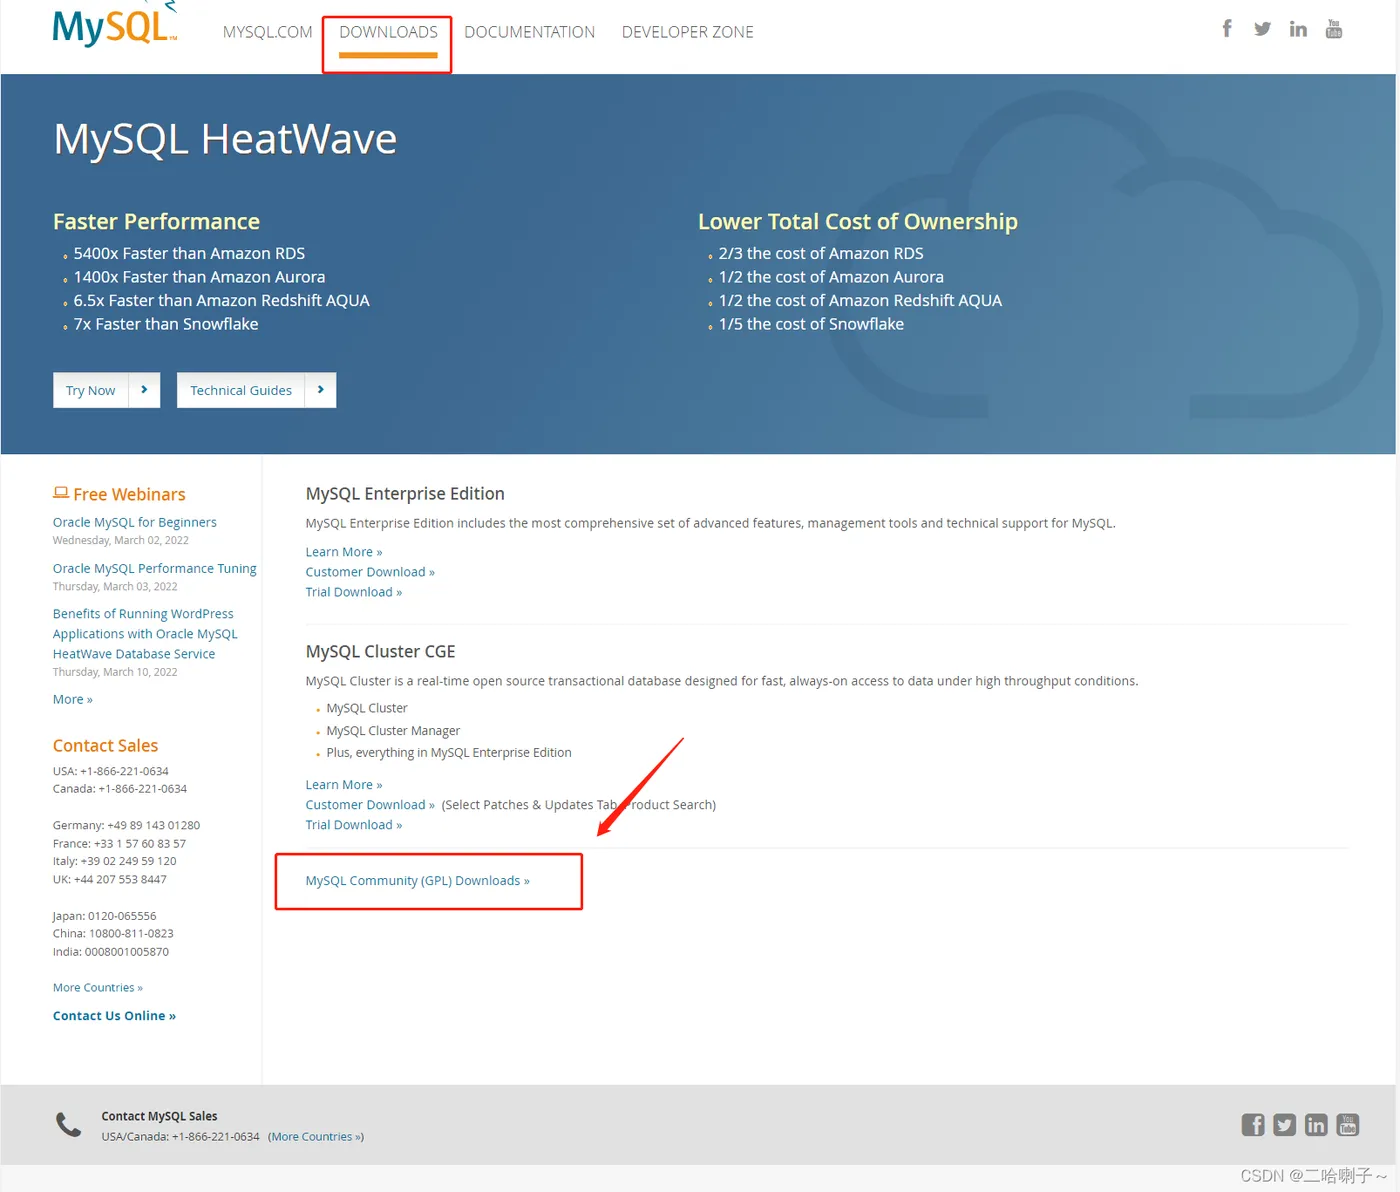The image size is (1400, 1192).
Task: Open the header YouTube icon
Action: [x=1334, y=29]
